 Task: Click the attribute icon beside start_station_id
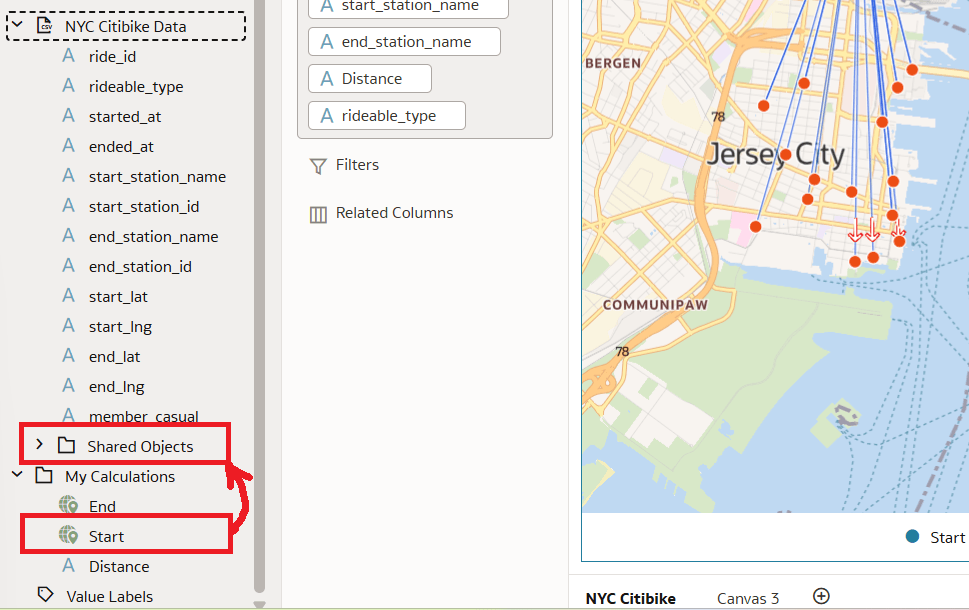pos(69,206)
